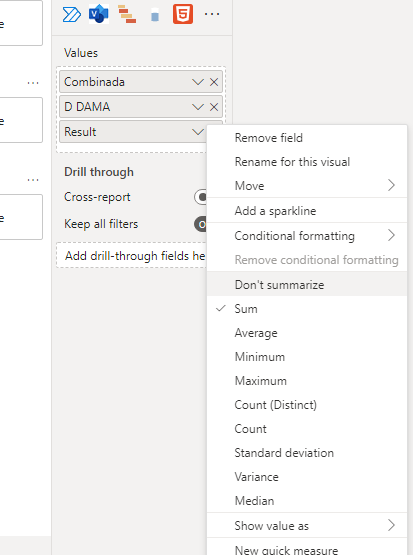Toggle the Cross-report switch
The image size is (413, 555).
click(x=200, y=197)
